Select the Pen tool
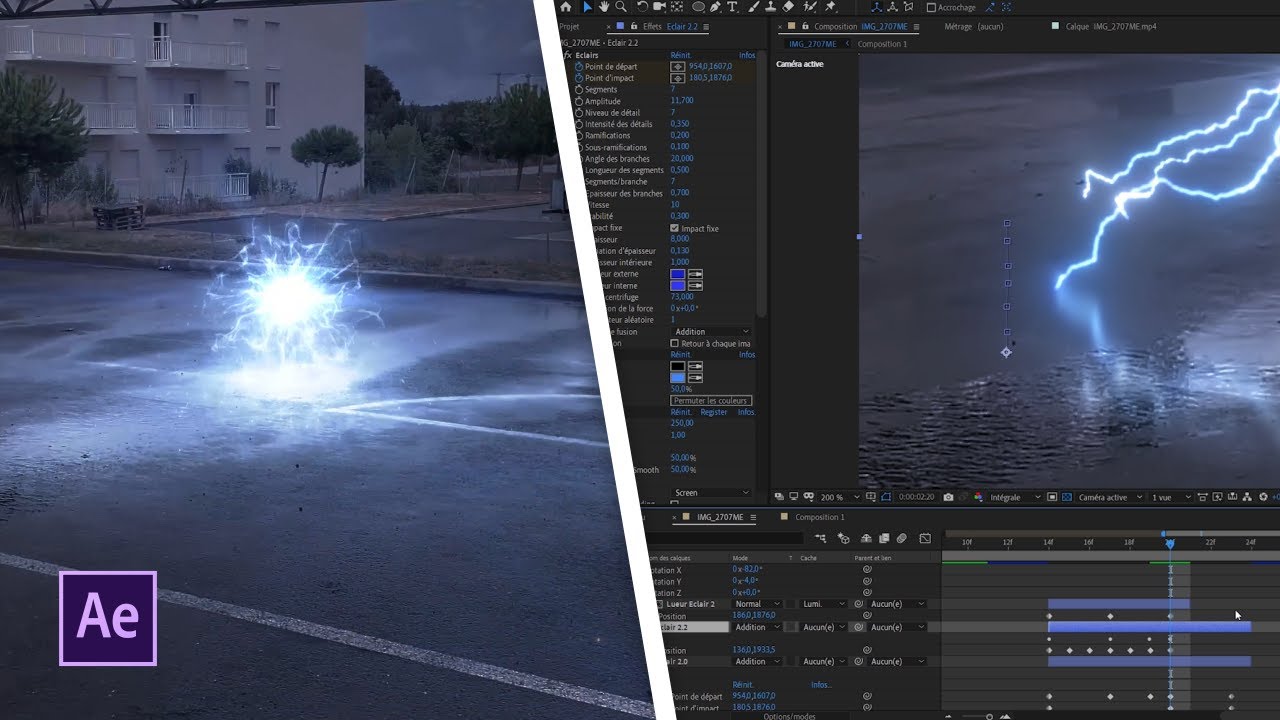1280x720 pixels. (x=715, y=7)
